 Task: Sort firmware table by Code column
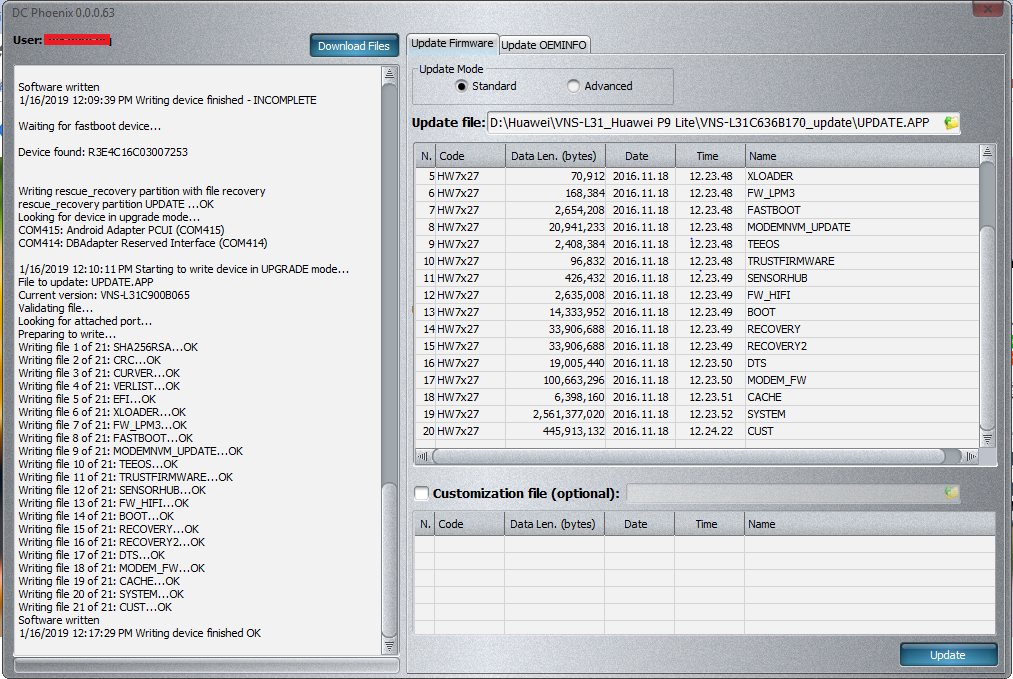470,156
